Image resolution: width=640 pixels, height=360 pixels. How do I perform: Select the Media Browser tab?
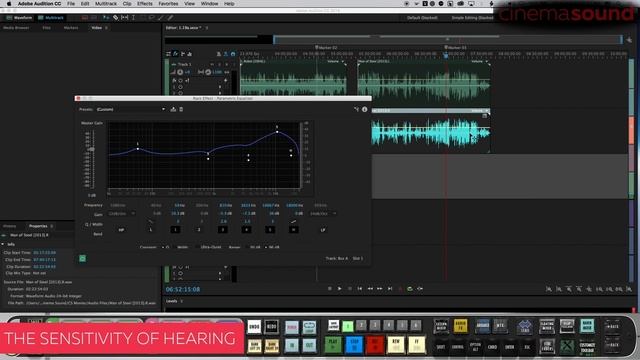click(16, 28)
